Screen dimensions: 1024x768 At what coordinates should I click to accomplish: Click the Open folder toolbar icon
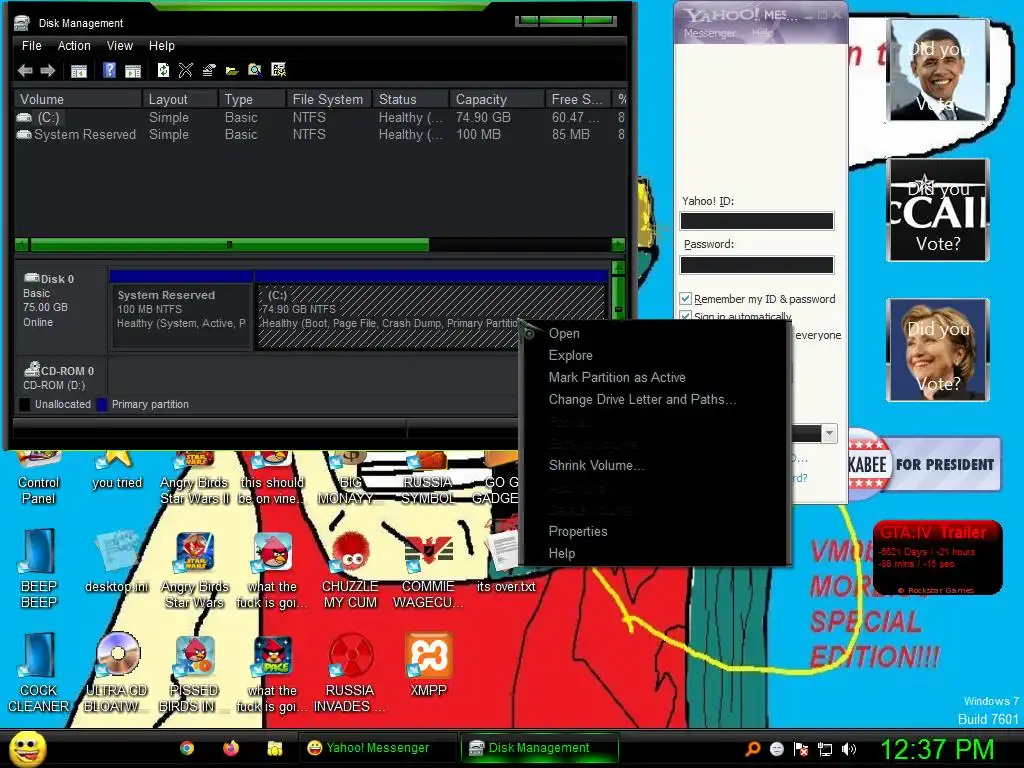click(232, 71)
